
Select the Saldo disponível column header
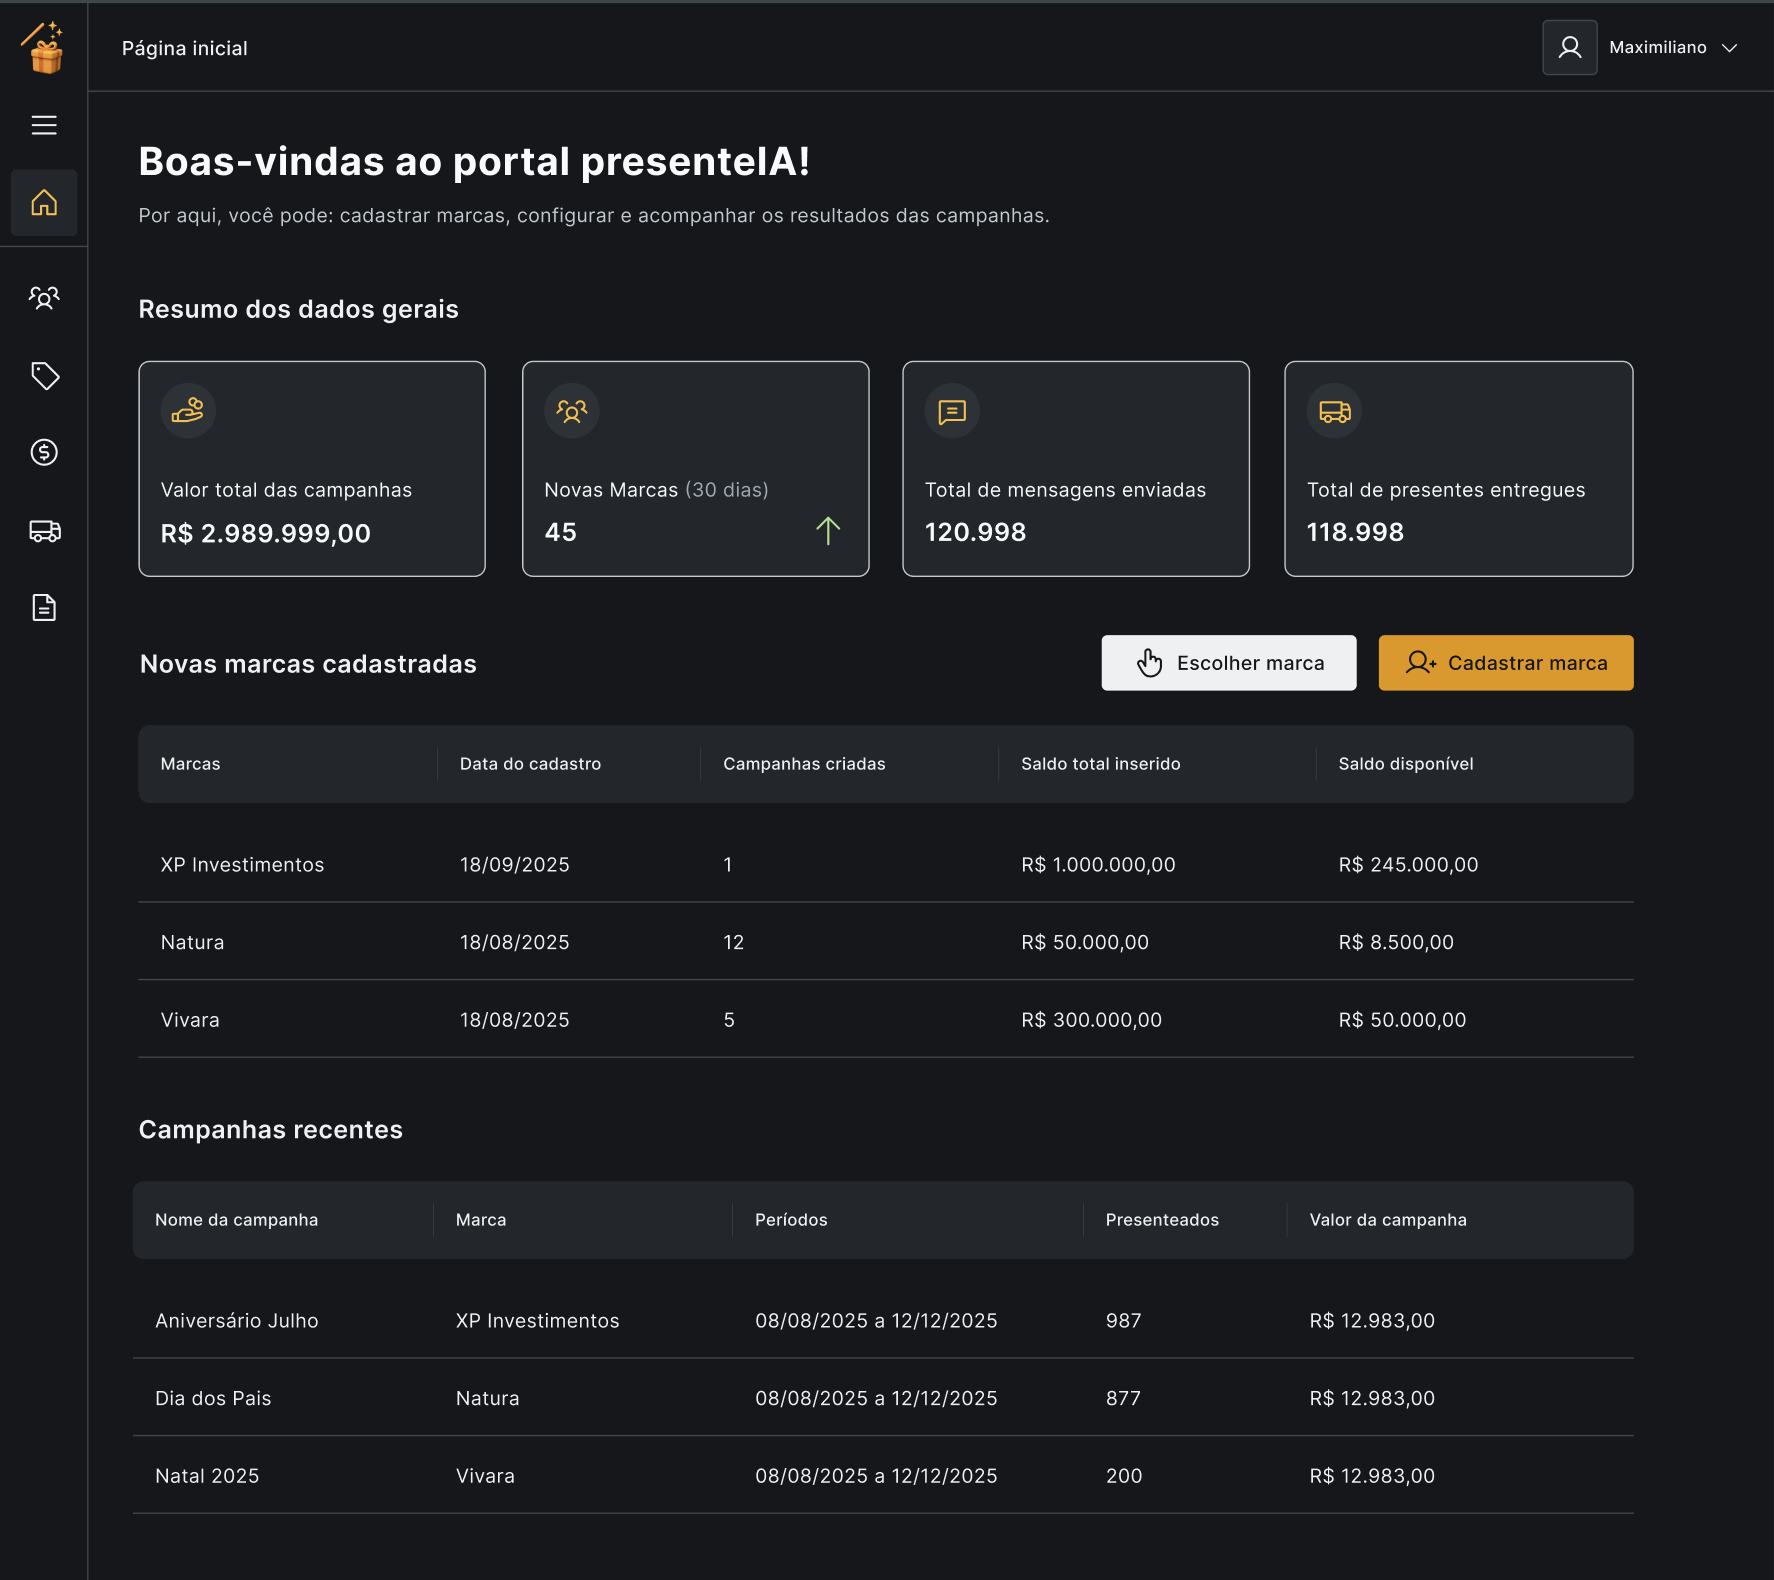(x=1406, y=764)
